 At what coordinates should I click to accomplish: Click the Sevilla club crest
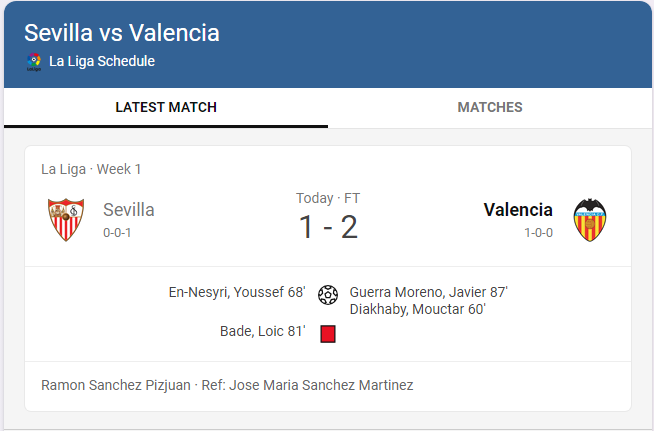pos(66,219)
